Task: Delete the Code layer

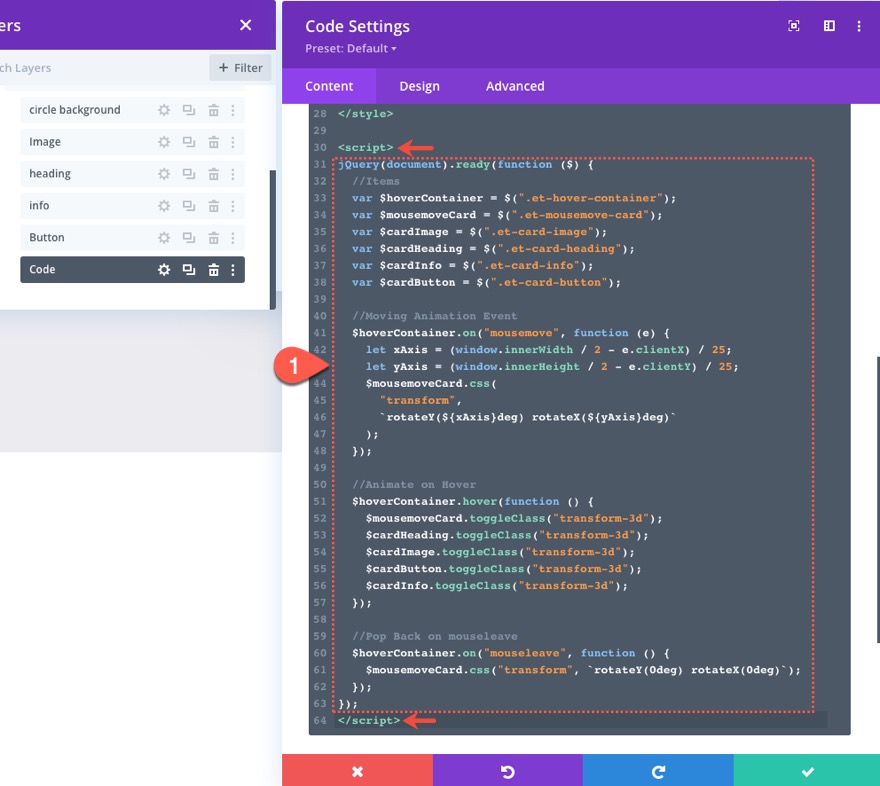Action: [213, 270]
